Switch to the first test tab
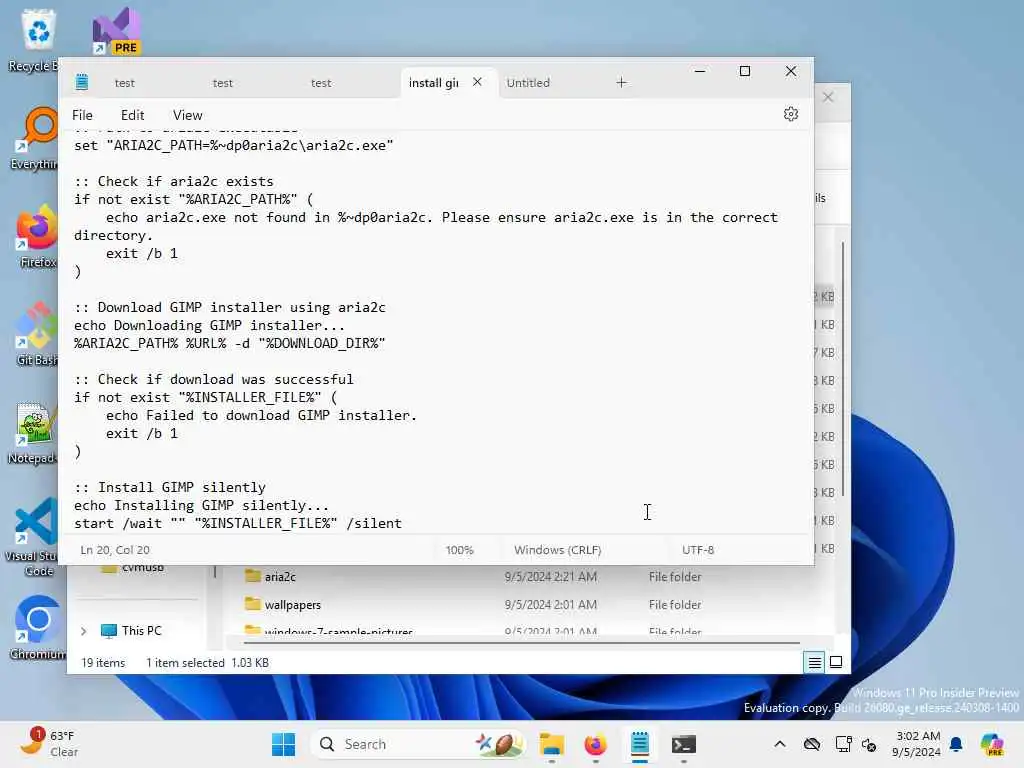Viewport: 1024px width, 768px height. point(125,83)
